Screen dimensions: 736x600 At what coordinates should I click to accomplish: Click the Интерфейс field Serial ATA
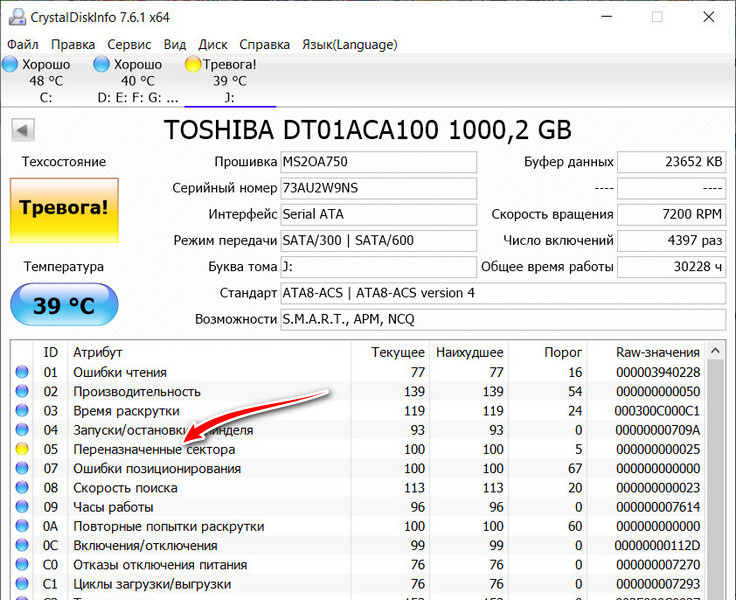pos(378,215)
